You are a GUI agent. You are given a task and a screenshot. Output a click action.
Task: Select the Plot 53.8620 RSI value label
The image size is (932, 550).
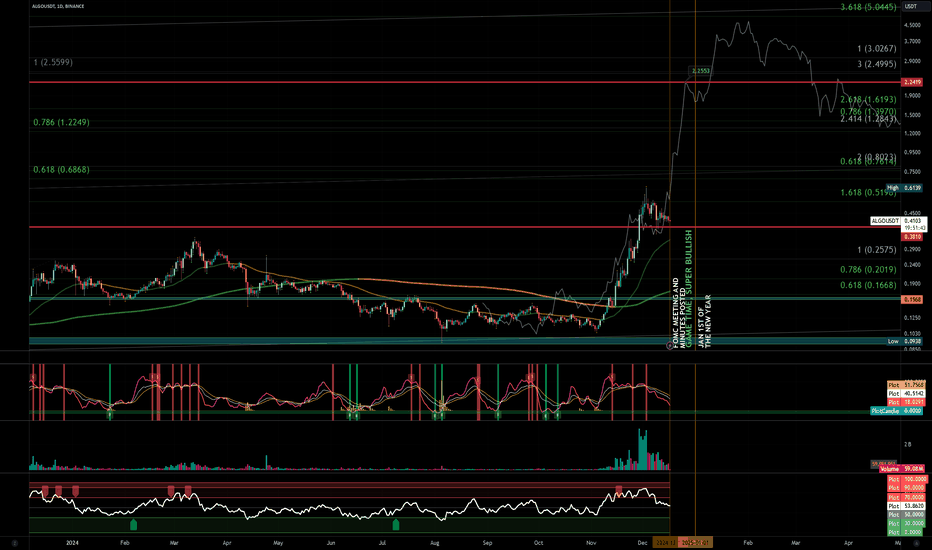906,506
